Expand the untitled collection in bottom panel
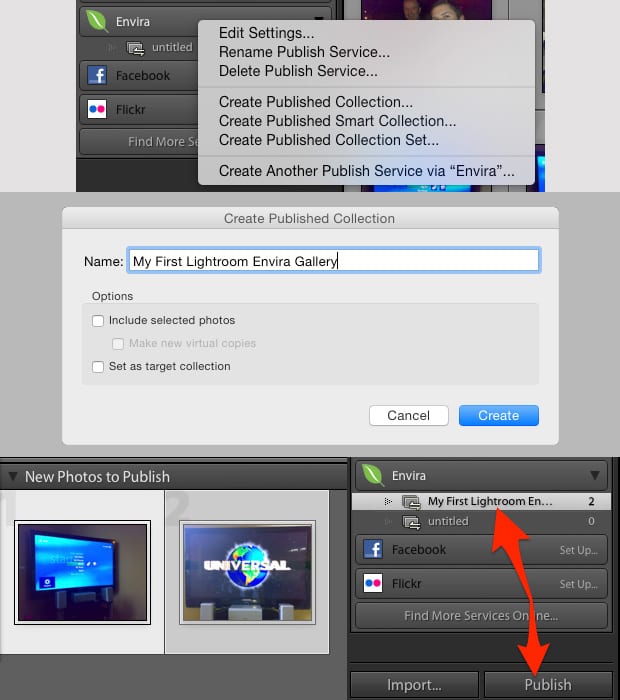This screenshot has width=620, height=700. pyautogui.click(x=387, y=521)
